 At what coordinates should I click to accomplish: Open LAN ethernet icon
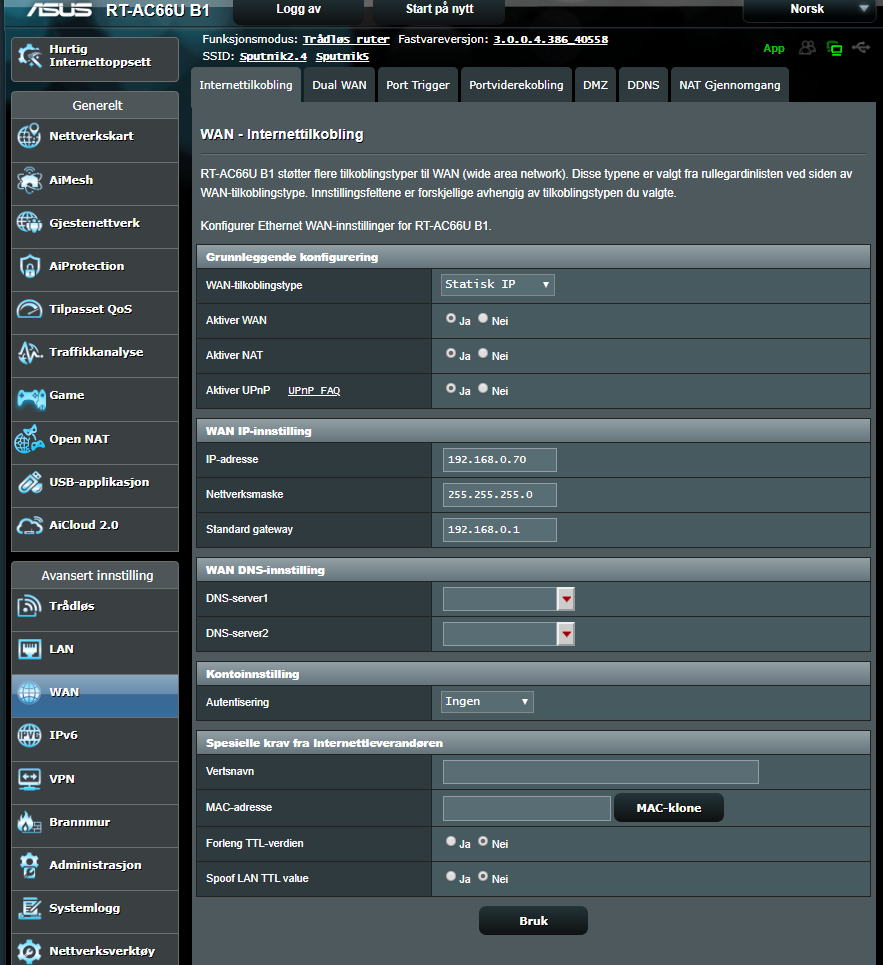pyautogui.click(x=29, y=649)
